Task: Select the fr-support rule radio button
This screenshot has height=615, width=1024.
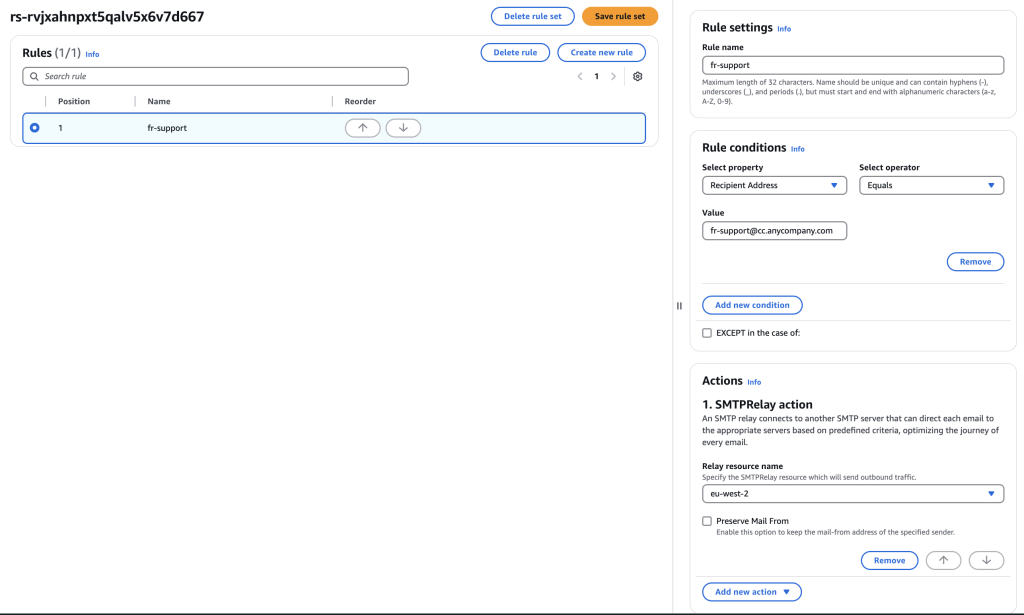Action: click(x=35, y=128)
